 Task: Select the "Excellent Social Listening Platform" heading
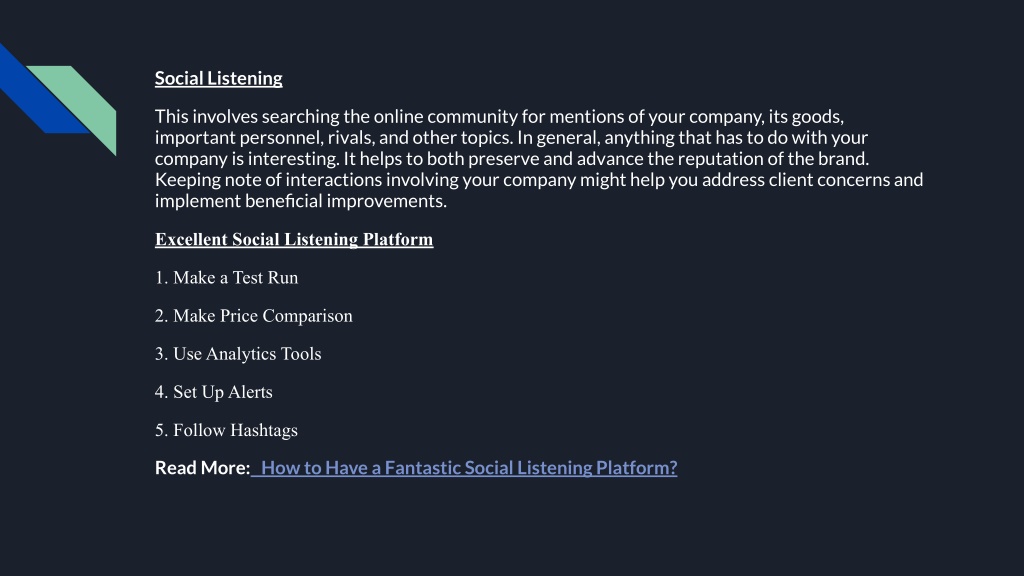click(x=294, y=239)
